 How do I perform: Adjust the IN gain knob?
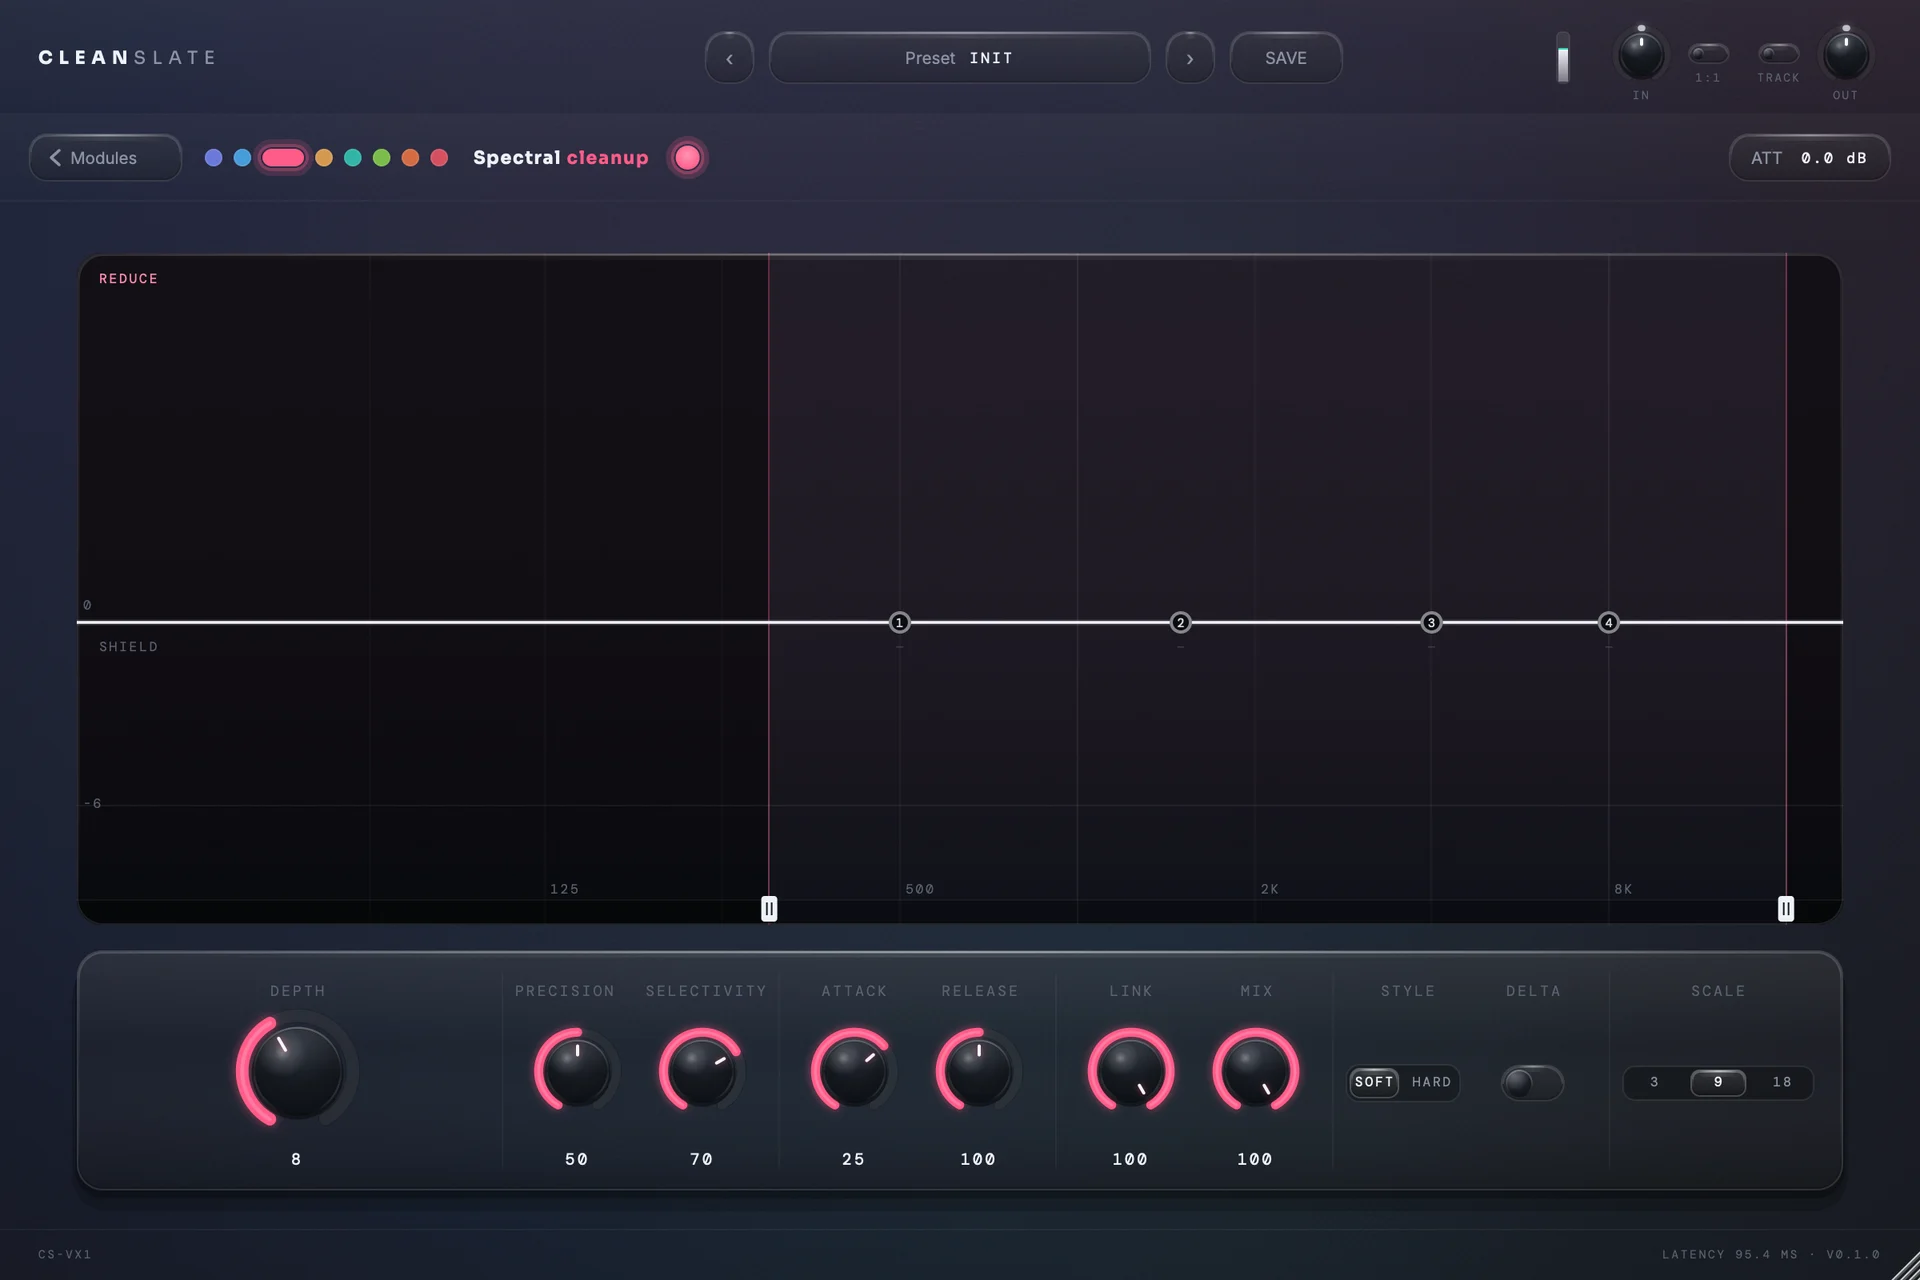click(1641, 56)
